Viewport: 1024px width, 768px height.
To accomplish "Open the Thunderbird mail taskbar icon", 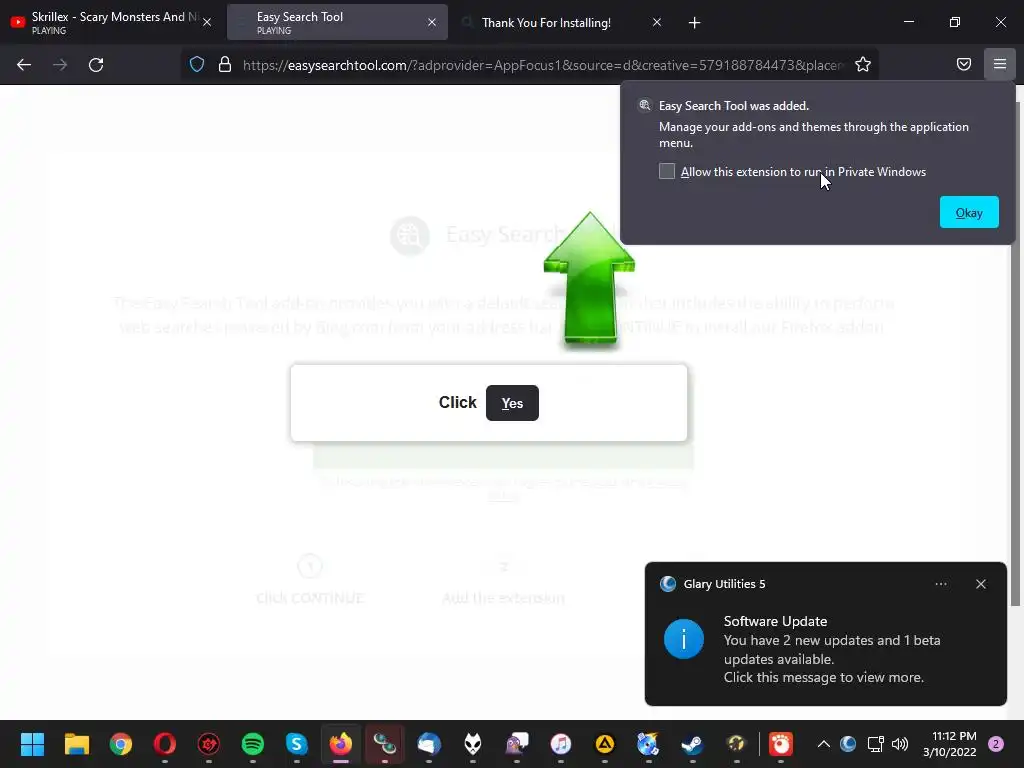I will point(429,744).
